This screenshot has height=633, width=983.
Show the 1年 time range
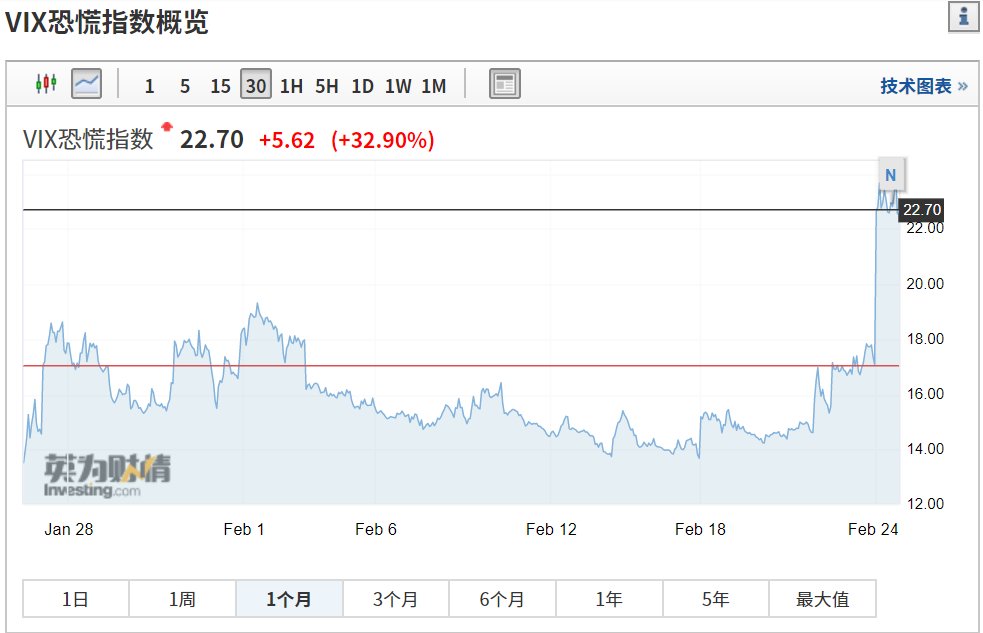click(x=608, y=599)
